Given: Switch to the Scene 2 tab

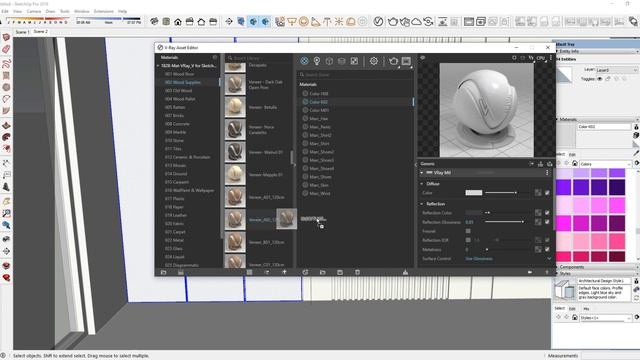Looking at the screenshot, I should tap(40, 31).
